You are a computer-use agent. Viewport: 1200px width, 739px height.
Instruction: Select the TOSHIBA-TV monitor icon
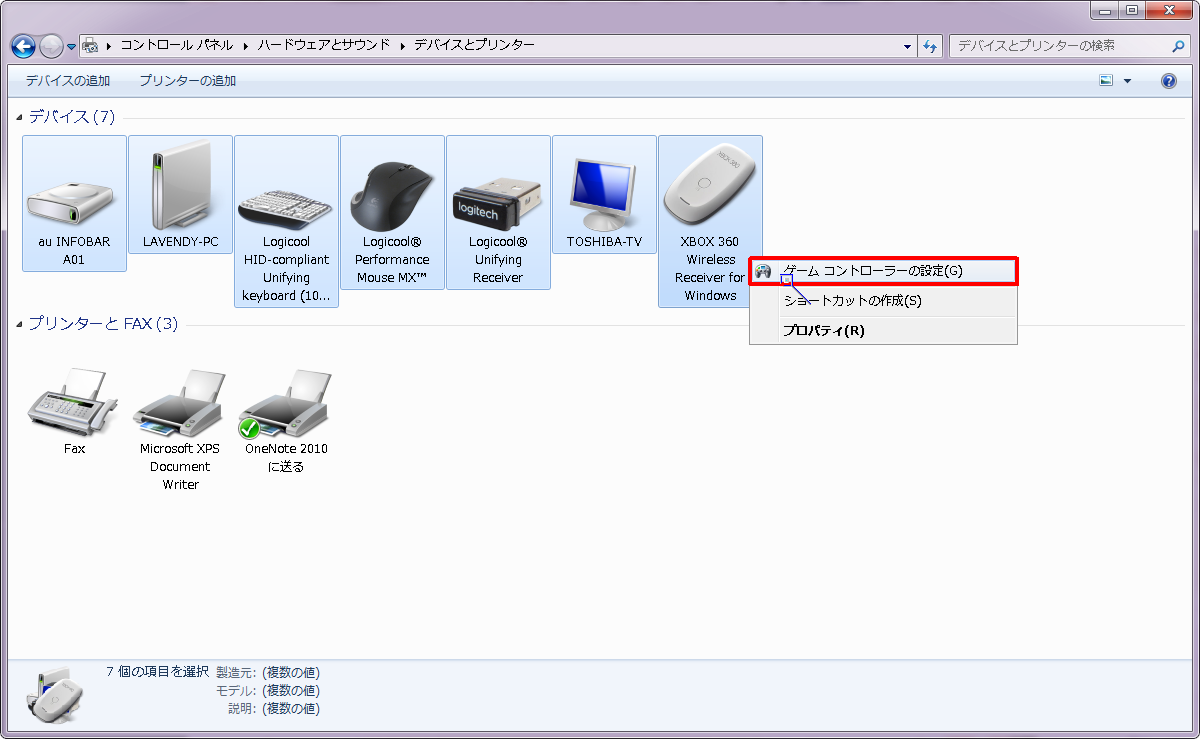click(604, 194)
